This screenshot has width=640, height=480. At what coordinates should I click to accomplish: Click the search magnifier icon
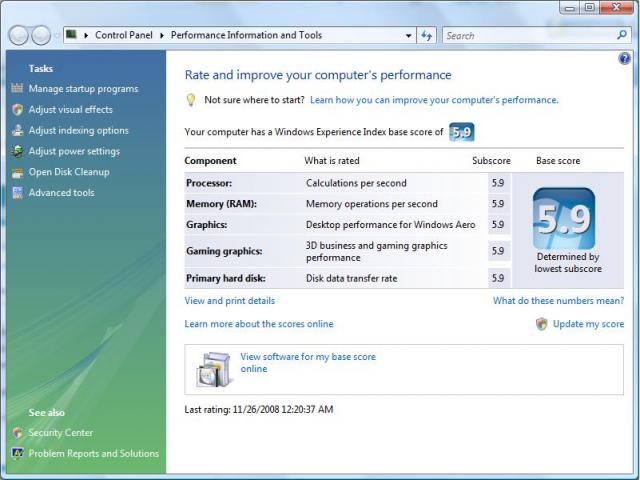coord(622,35)
